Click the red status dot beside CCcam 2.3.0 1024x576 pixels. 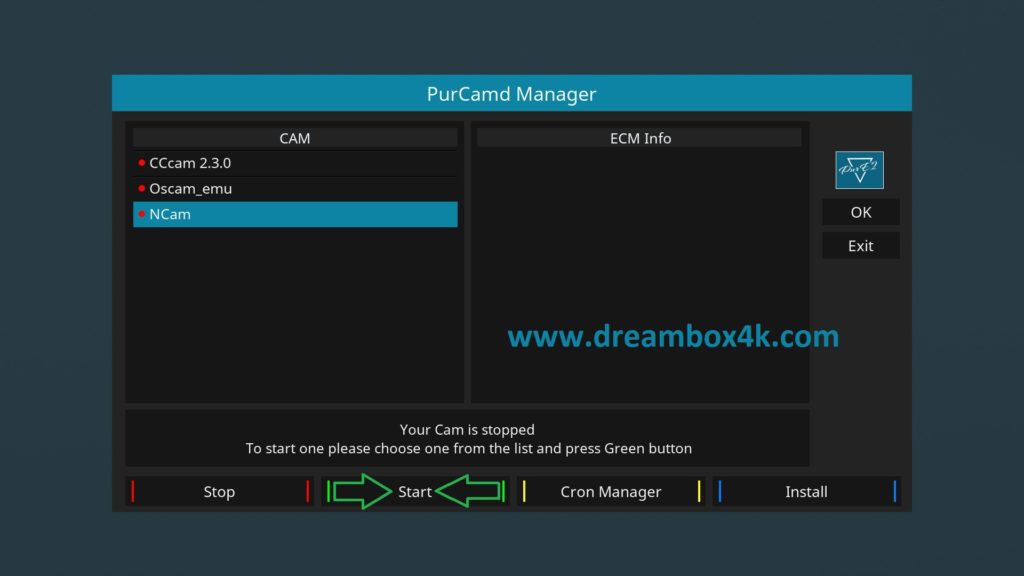[142, 163]
